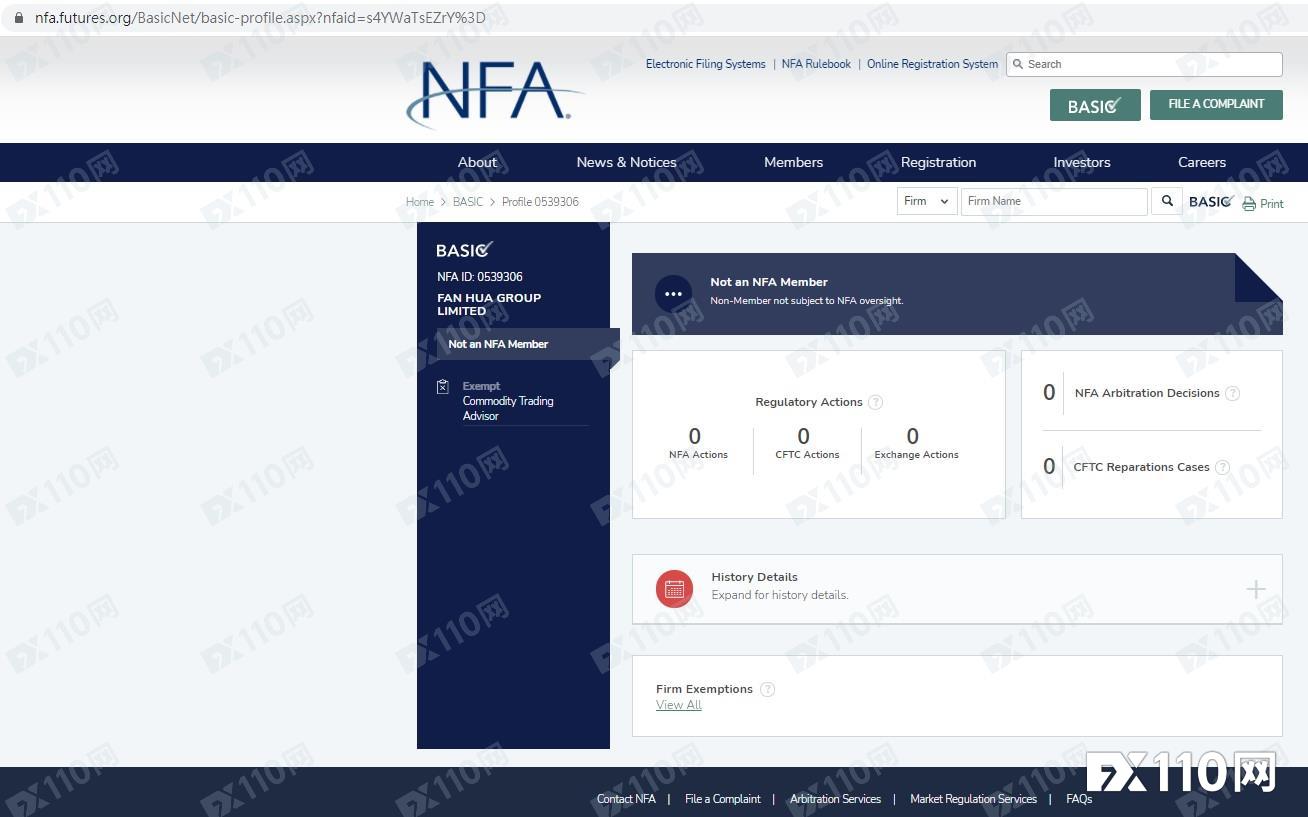The image size is (1308, 817).
Task: Click the clipboard icon beside Exempt
Action: coord(443,387)
